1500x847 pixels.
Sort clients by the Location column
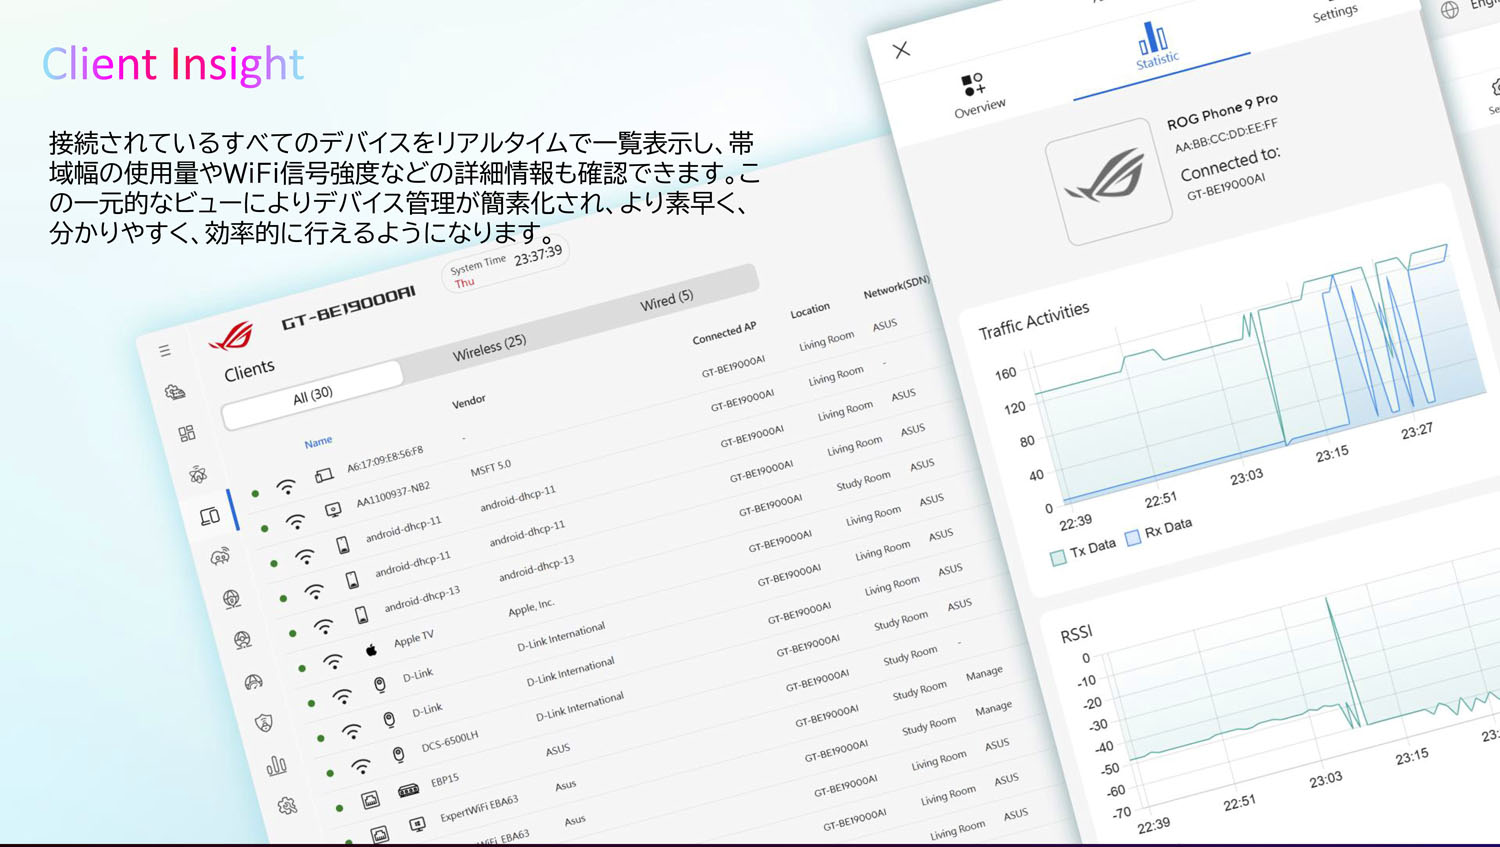pyautogui.click(x=809, y=311)
